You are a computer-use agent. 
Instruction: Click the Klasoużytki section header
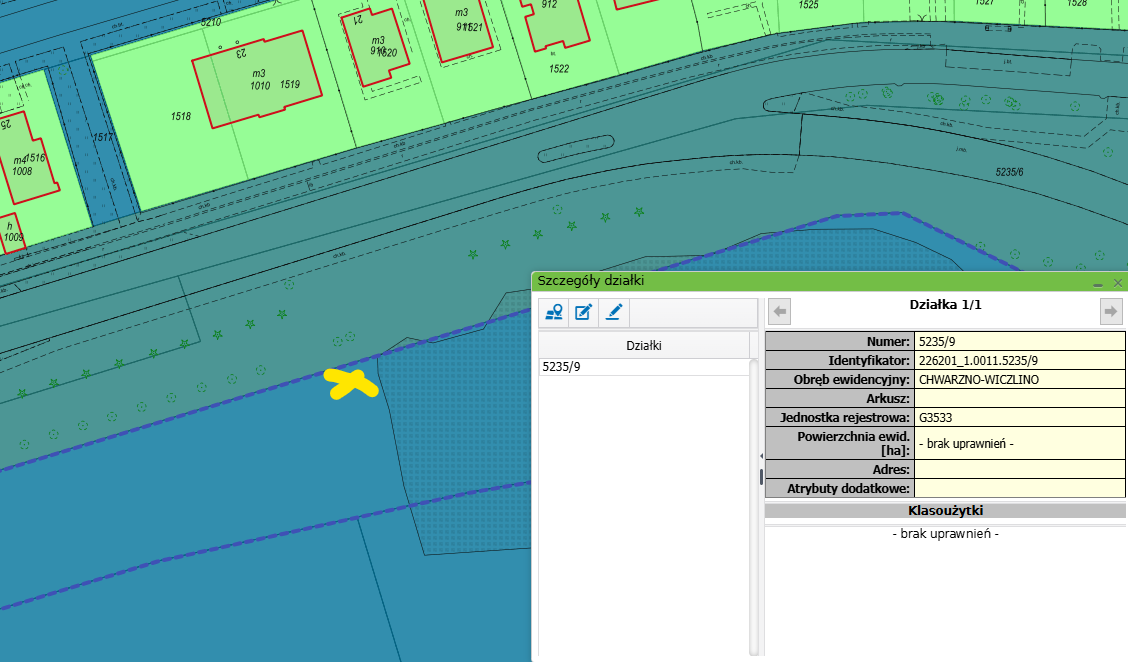(x=945, y=511)
